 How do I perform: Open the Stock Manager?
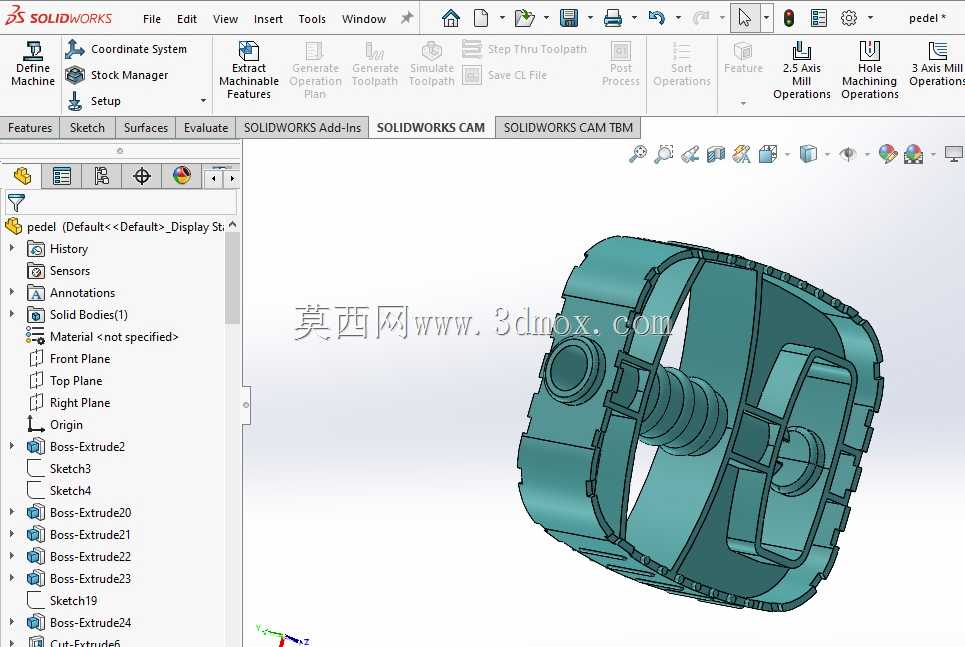tap(117, 75)
